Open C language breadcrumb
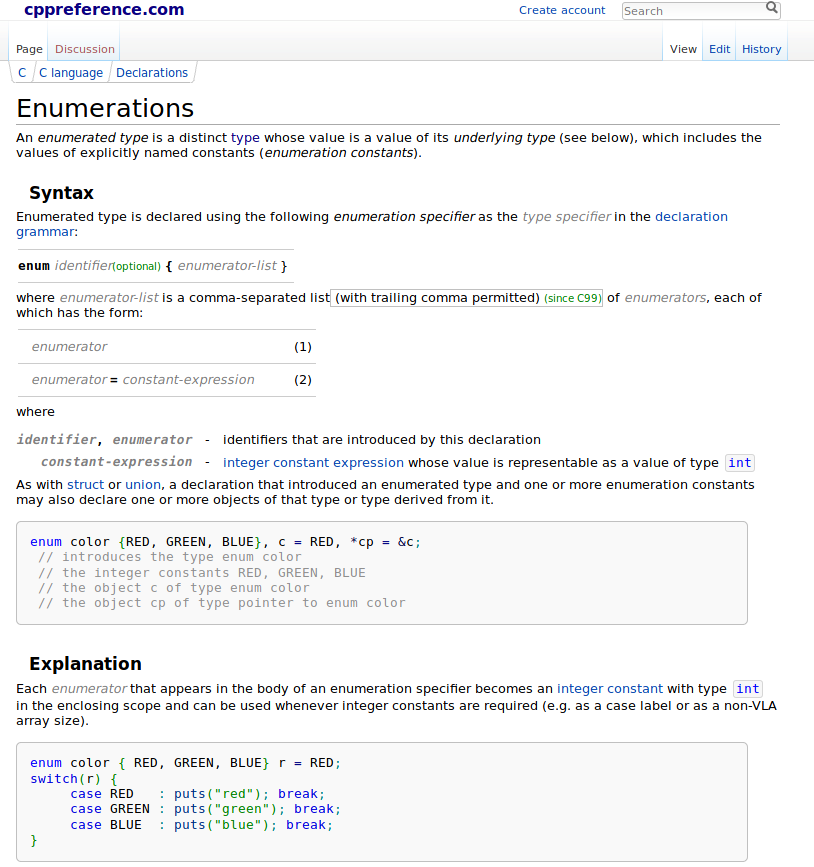The image size is (814, 867). tap(71, 73)
